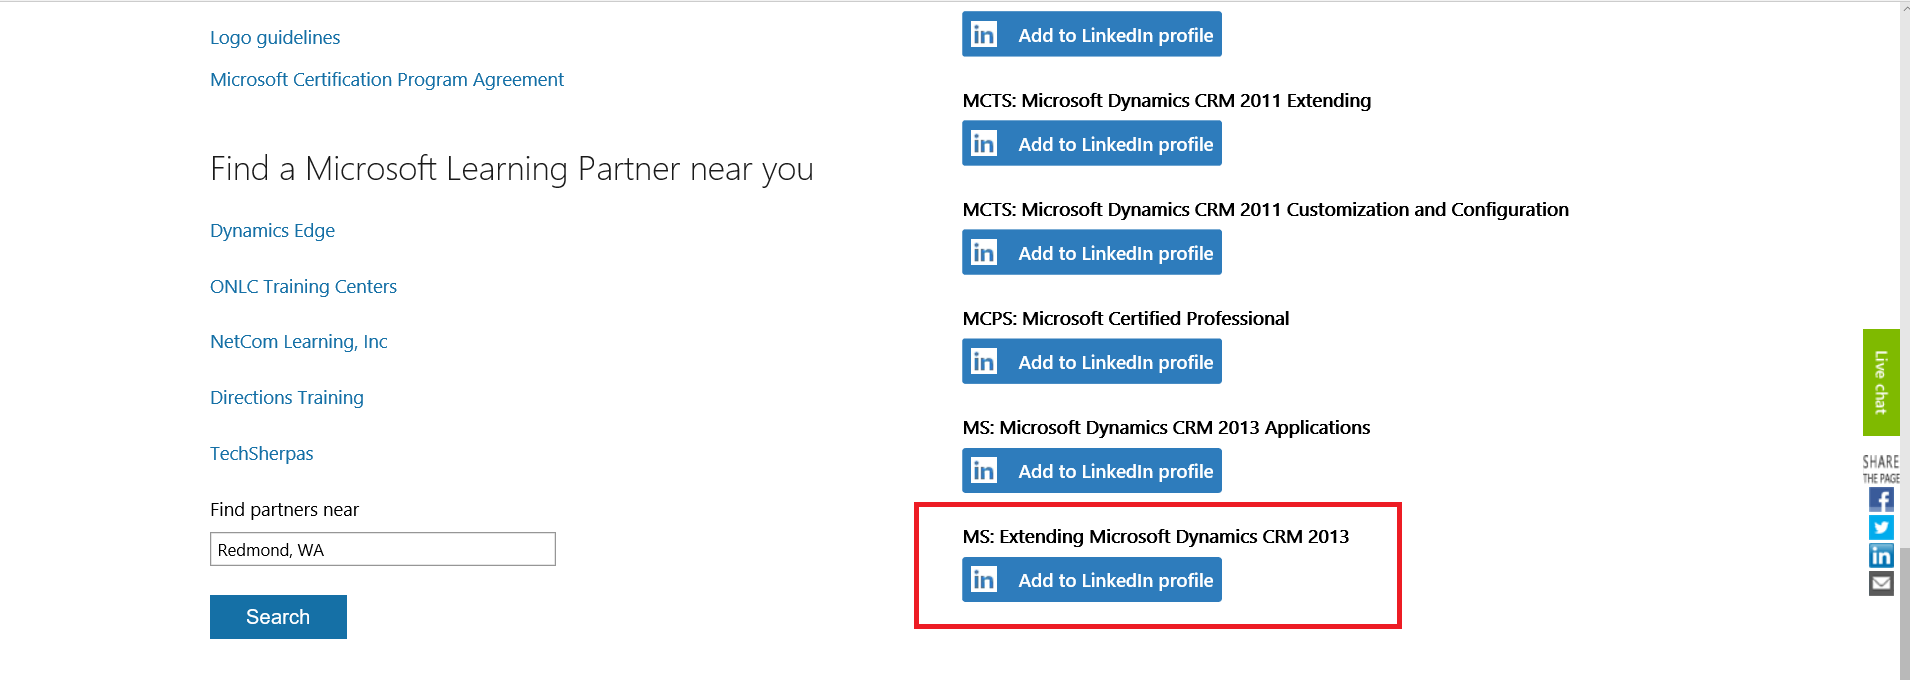Viewport: 1910px width, 680px height.
Task: Share page on Facebook icon
Action: click(x=1880, y=500)
